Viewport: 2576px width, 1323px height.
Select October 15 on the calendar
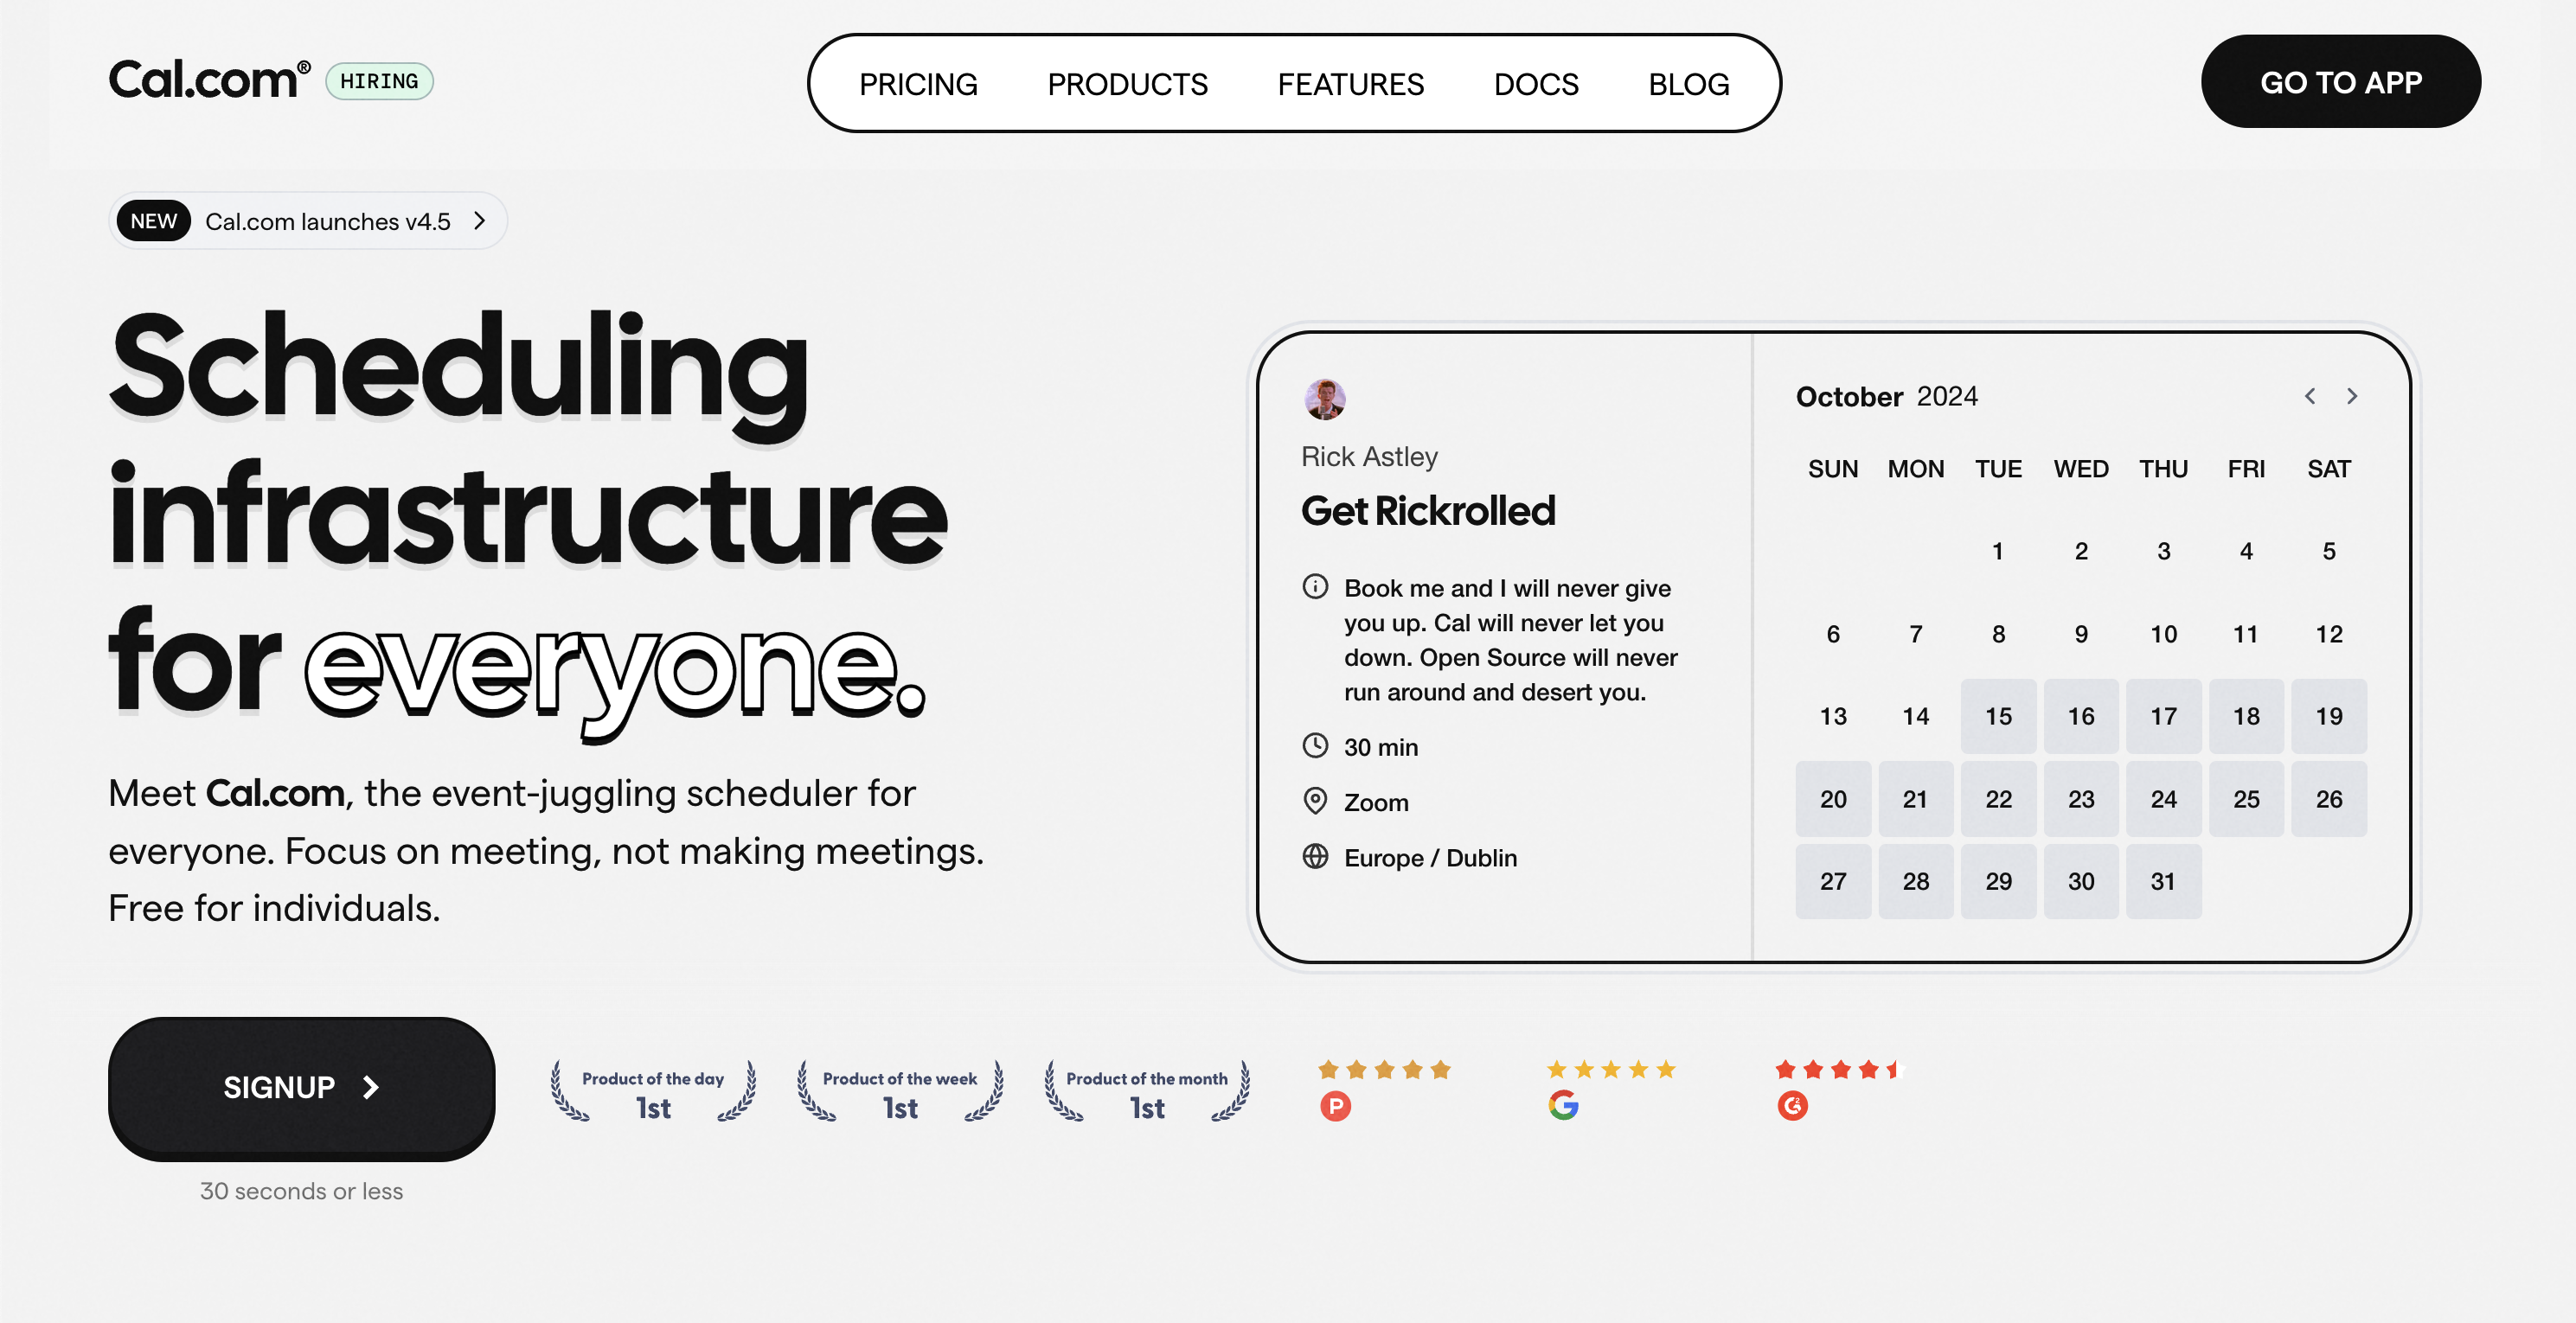[x=1998, y=716]
